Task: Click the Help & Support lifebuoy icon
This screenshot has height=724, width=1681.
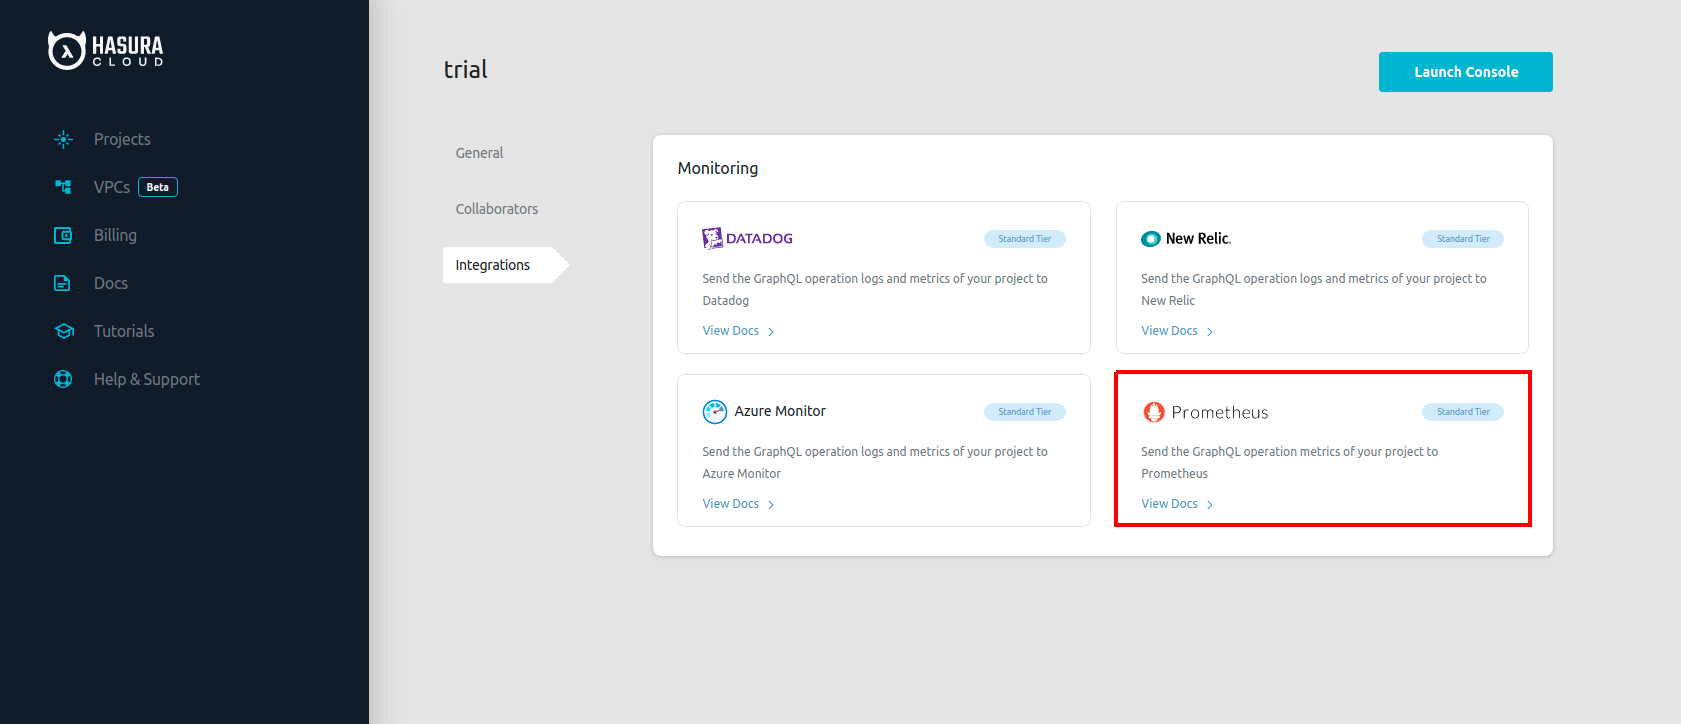Action: click(63, 380)
